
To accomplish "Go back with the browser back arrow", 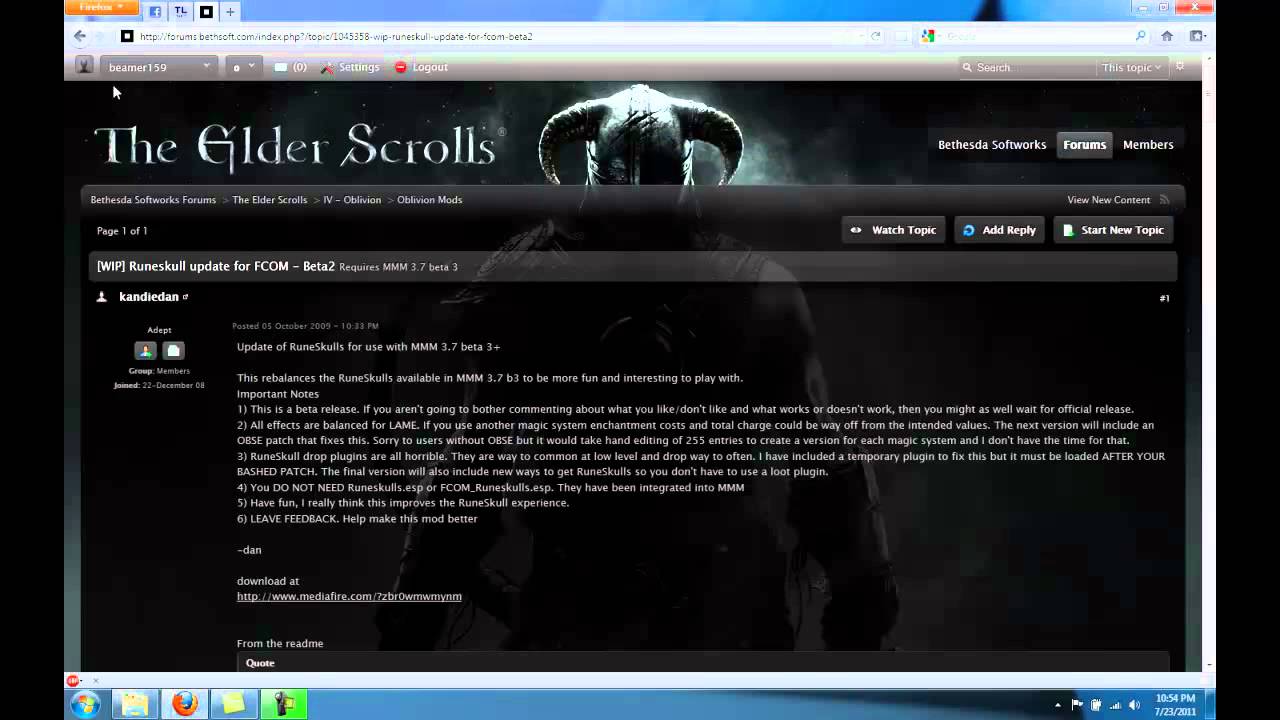I will pyautogui.click(x=80, y=36).
